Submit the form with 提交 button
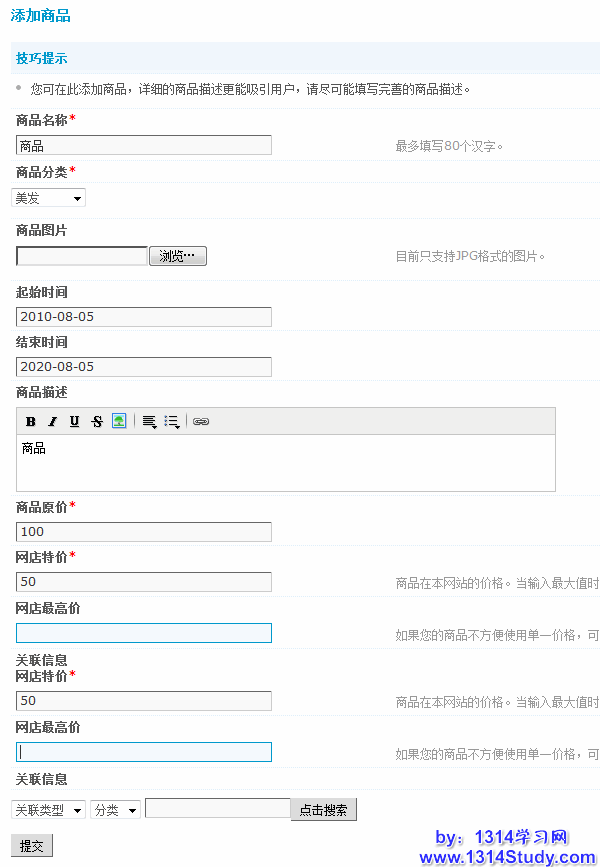 tap(31, 846)
